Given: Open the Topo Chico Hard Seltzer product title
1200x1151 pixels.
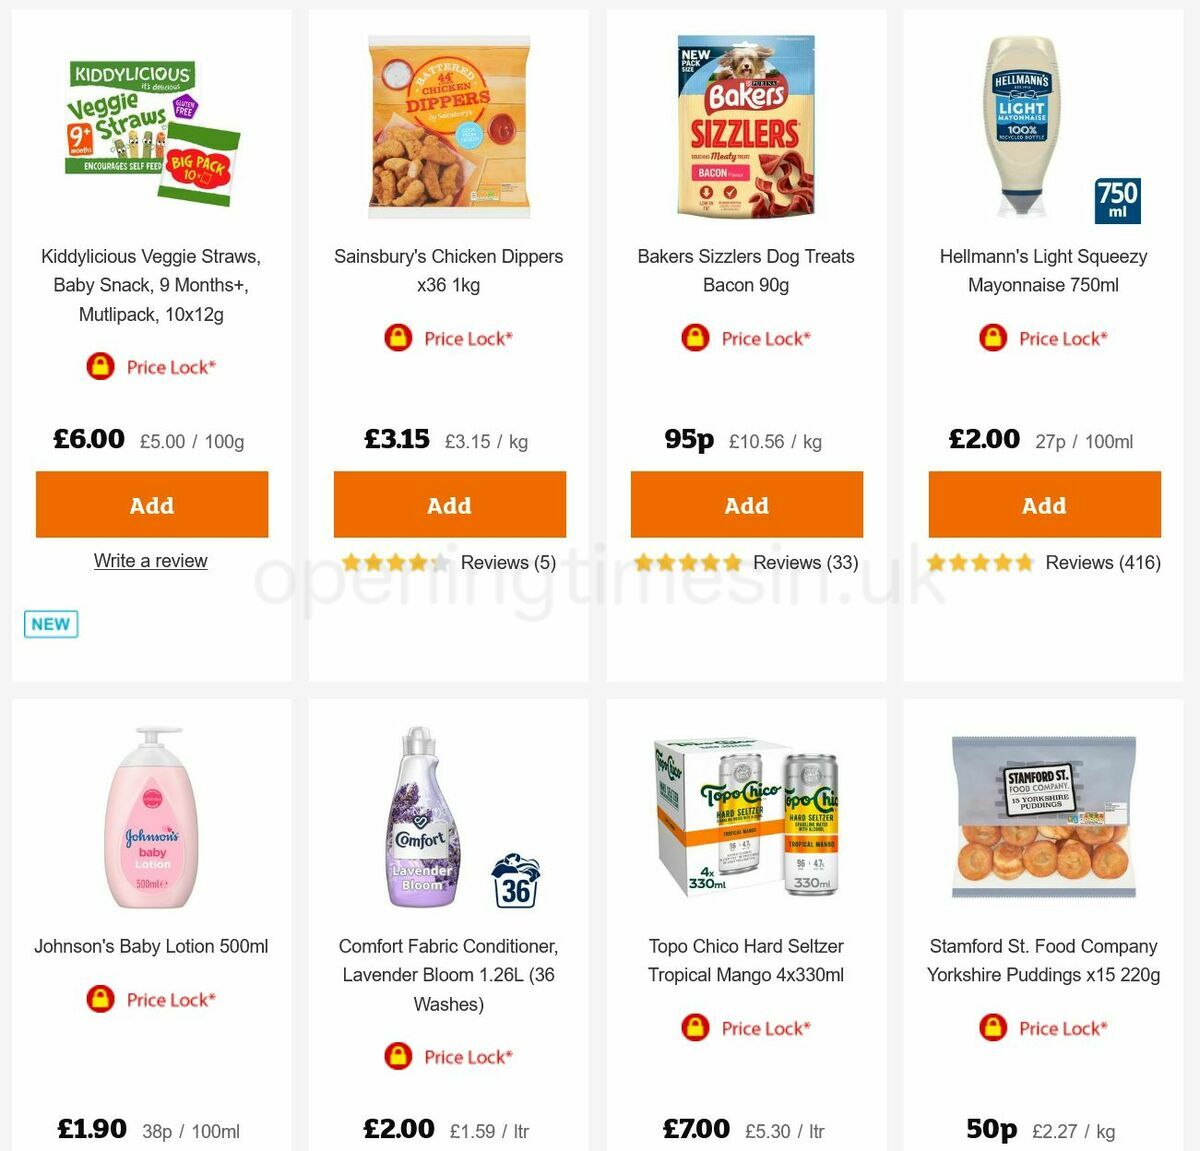Looking at the screenshot, I should (x=746, y=960).
